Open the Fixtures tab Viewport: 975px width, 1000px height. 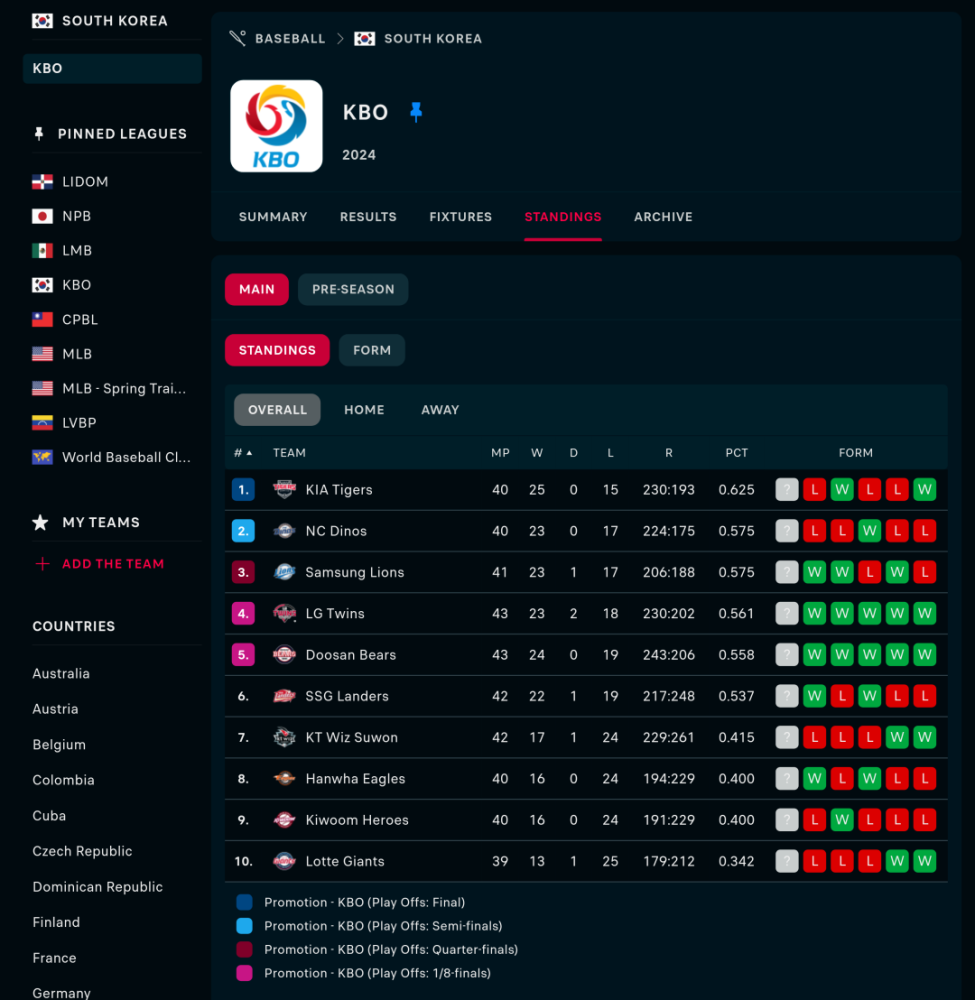click(460, 217)
